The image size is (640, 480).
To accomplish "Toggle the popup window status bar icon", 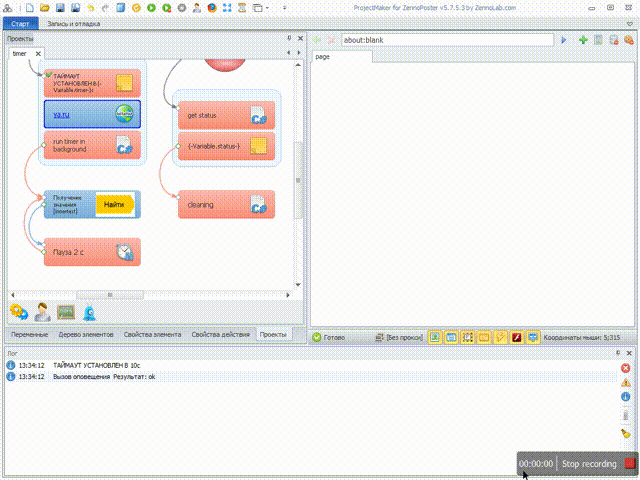I will pyautogui.click(x=451, y=338).
